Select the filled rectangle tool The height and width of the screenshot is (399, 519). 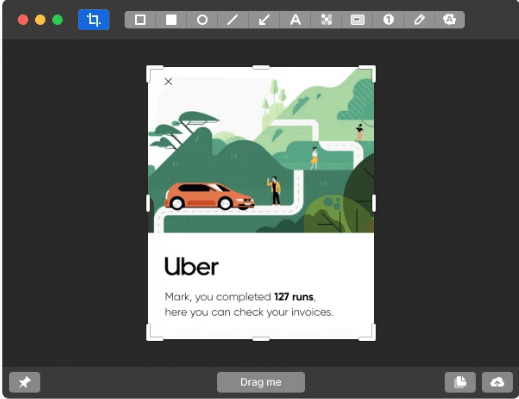[171, 20]
